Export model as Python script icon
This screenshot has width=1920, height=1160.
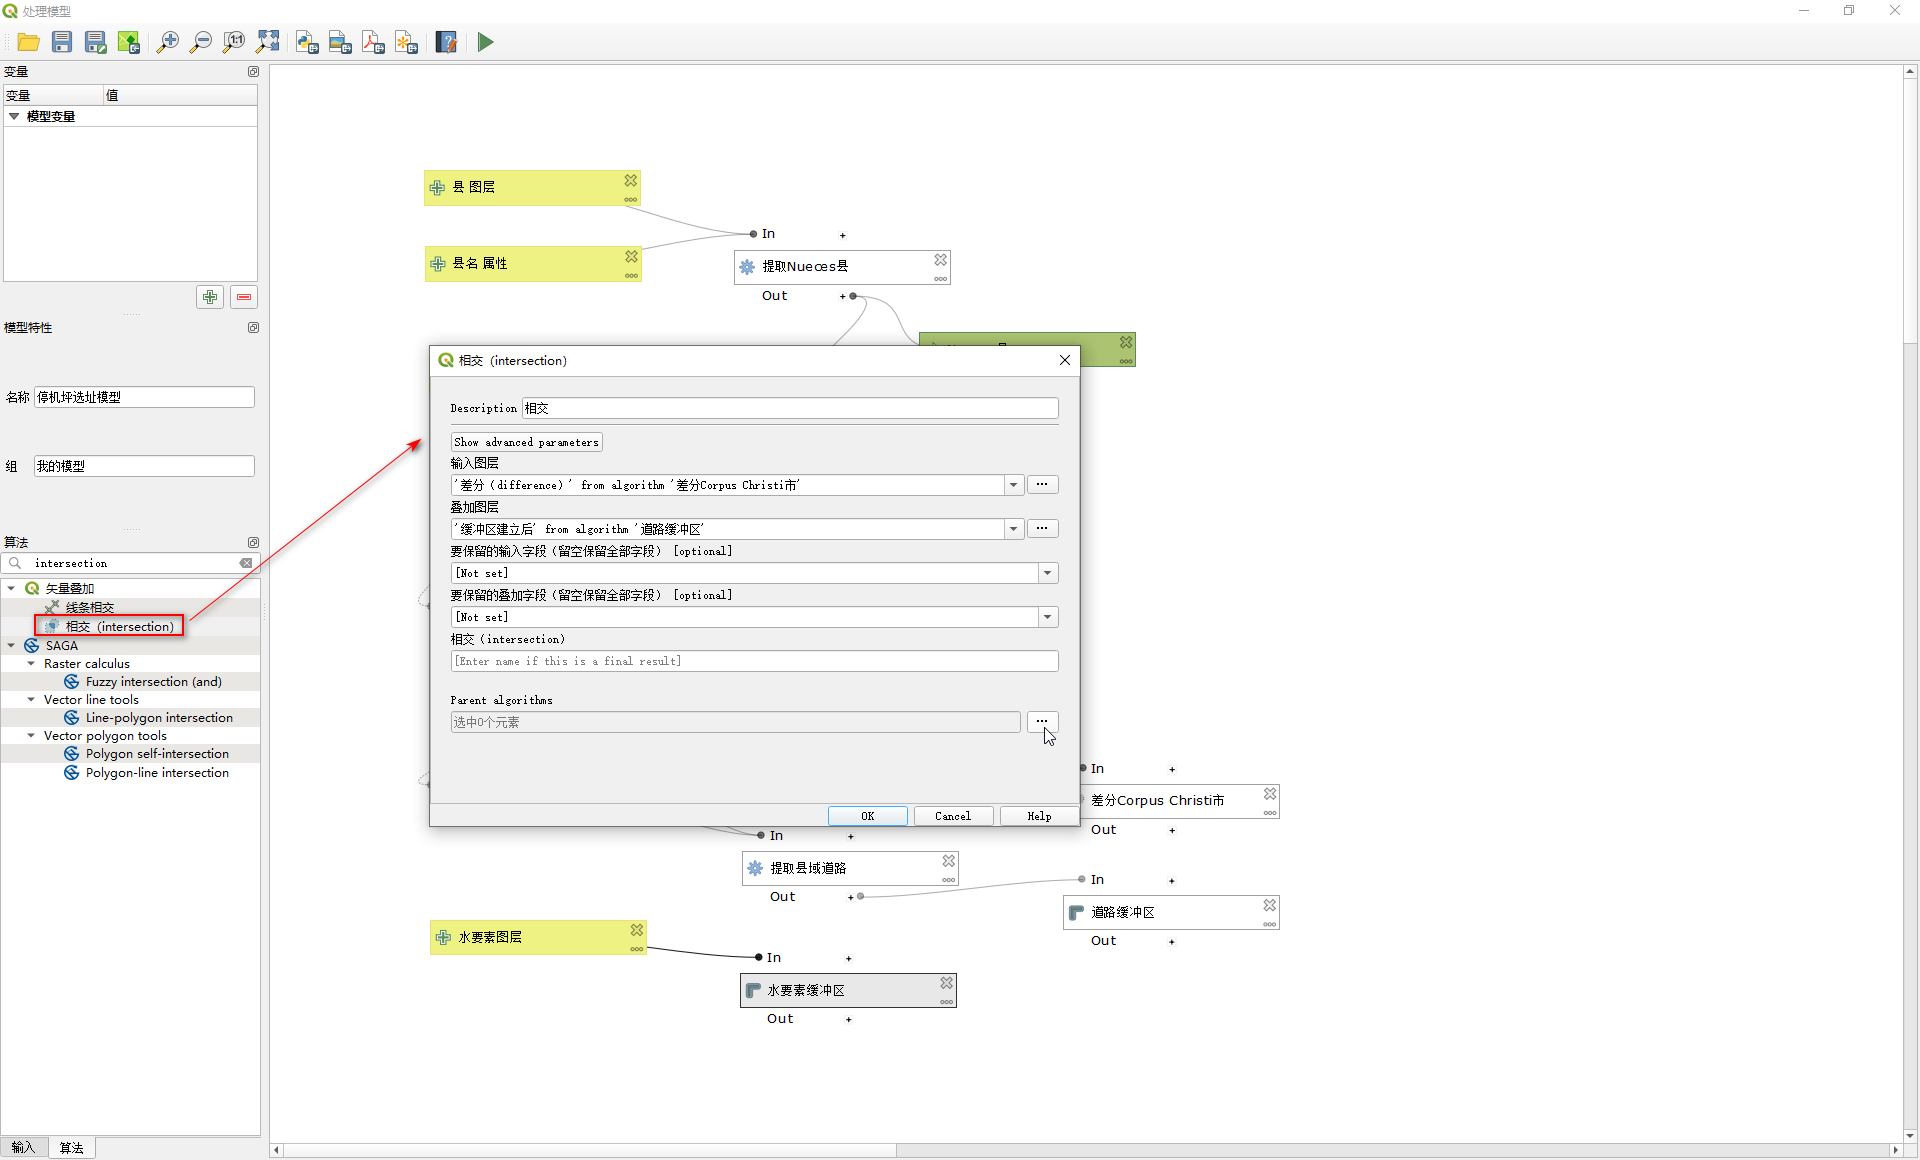307,42
